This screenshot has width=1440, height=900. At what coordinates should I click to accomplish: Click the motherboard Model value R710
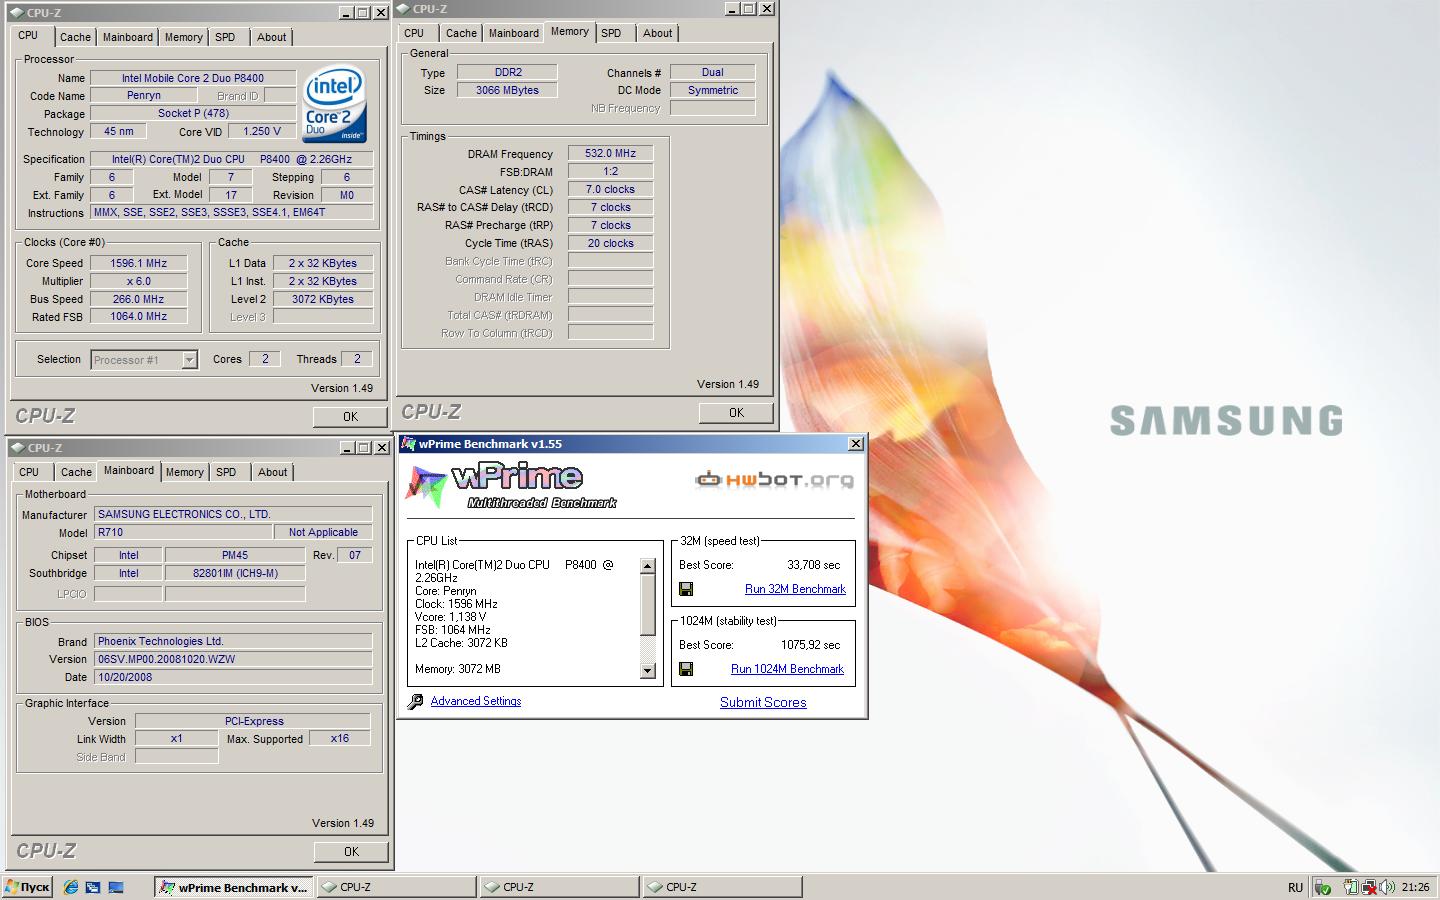click(183, 532)
